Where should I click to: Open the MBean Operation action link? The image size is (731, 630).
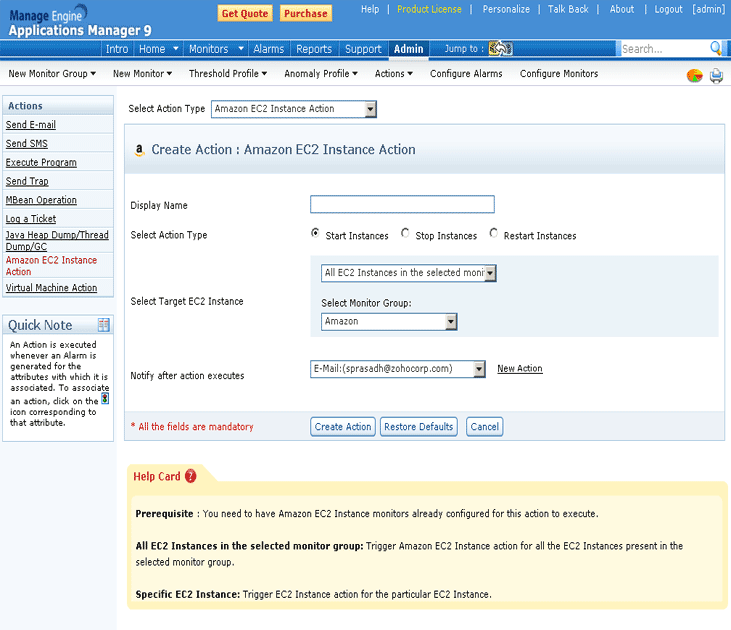(41, 200)
